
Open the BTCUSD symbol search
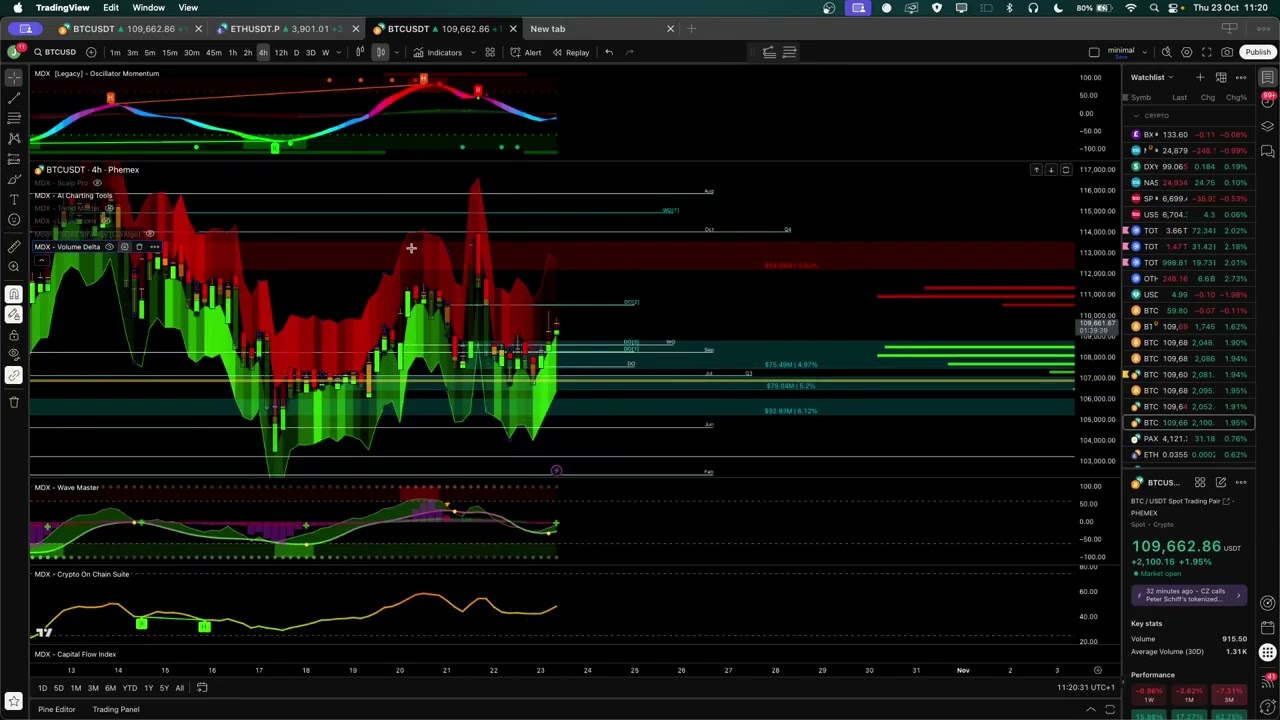pyautogui.click(x=55, y=52)
